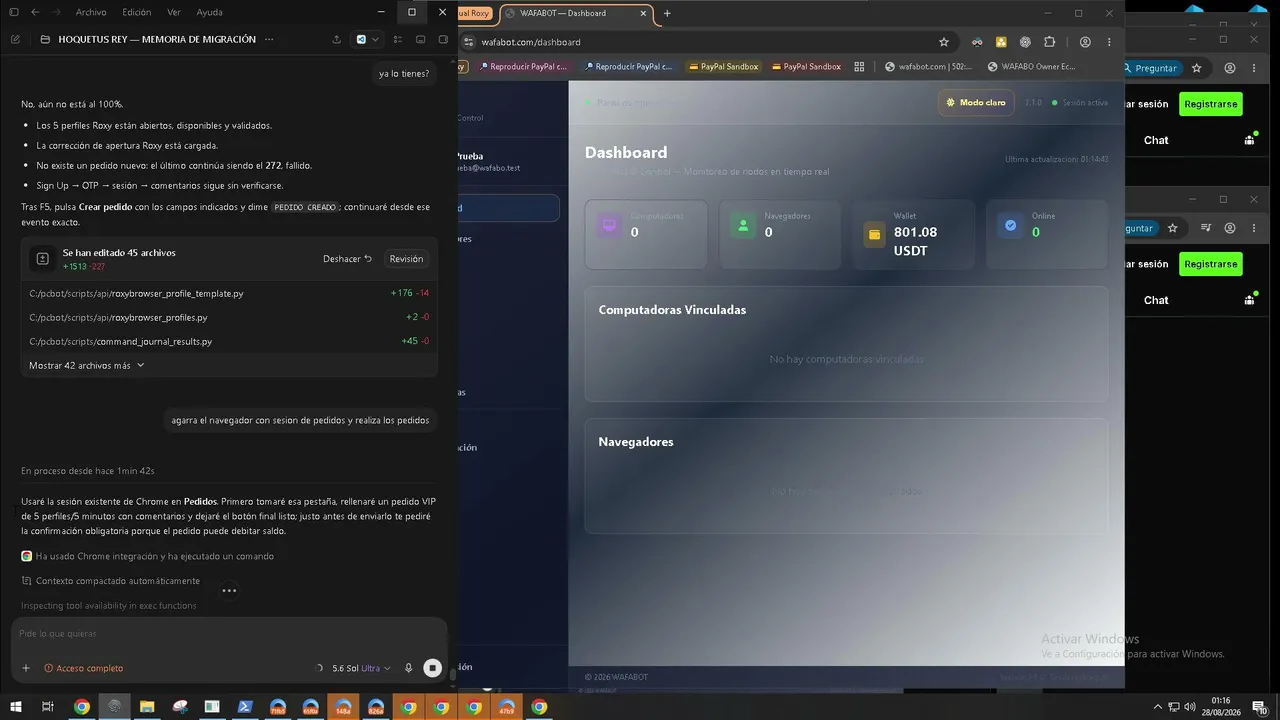Click the Navegadores stat card icon
This screenshot has height=720, width=1280.
(743, 225)
